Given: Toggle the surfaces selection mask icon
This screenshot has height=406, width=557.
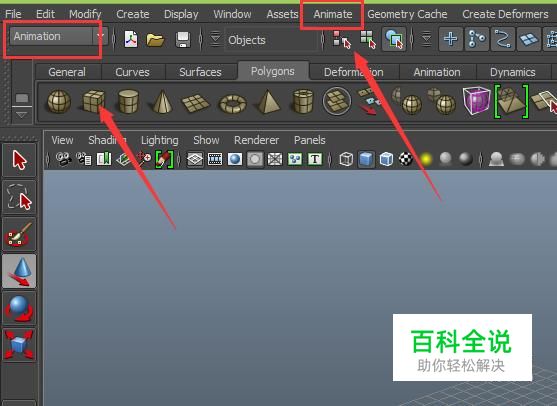Looking at the screenshot, I should (528, 39).
